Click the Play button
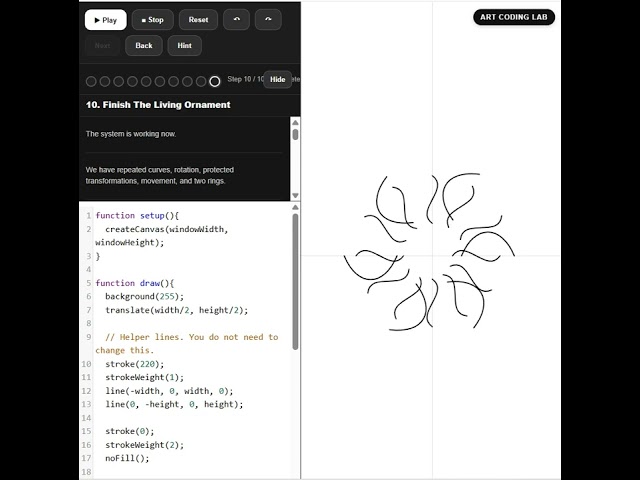 pos(106,20)
